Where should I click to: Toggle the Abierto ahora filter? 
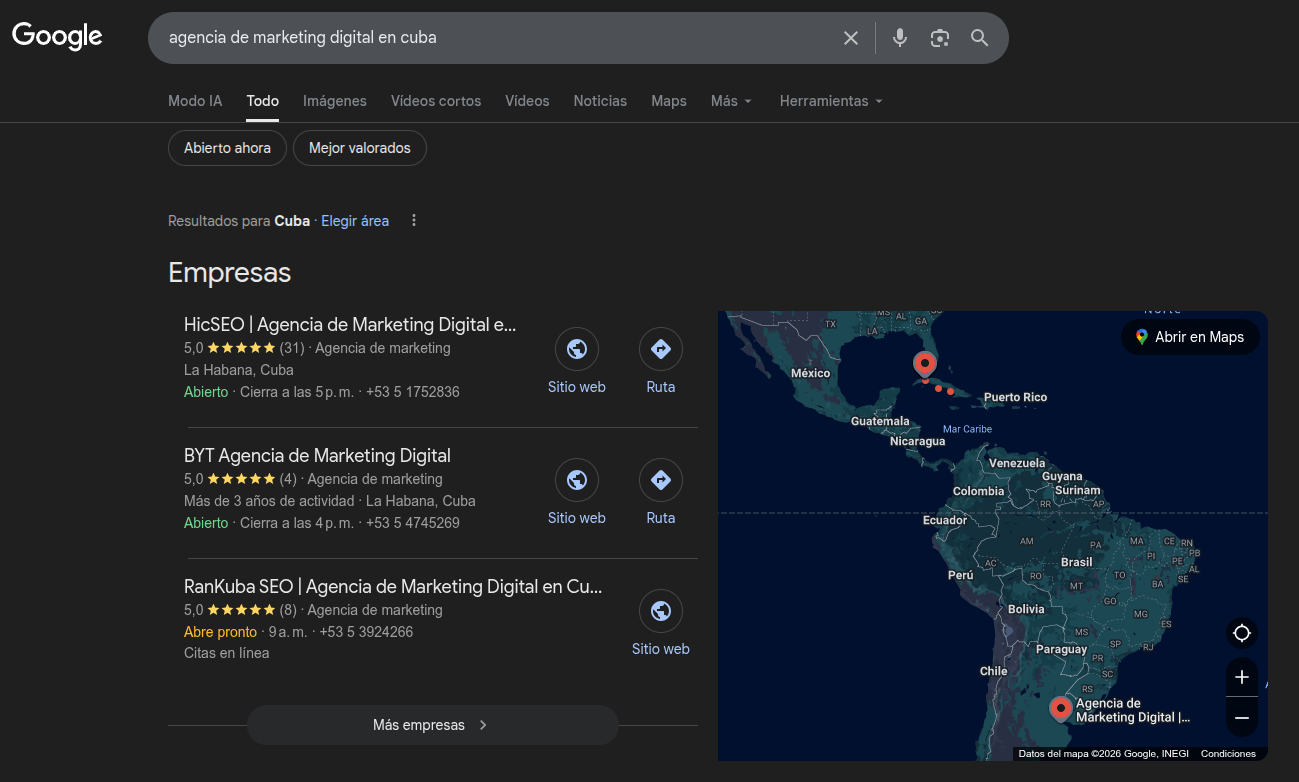point(227,147)
